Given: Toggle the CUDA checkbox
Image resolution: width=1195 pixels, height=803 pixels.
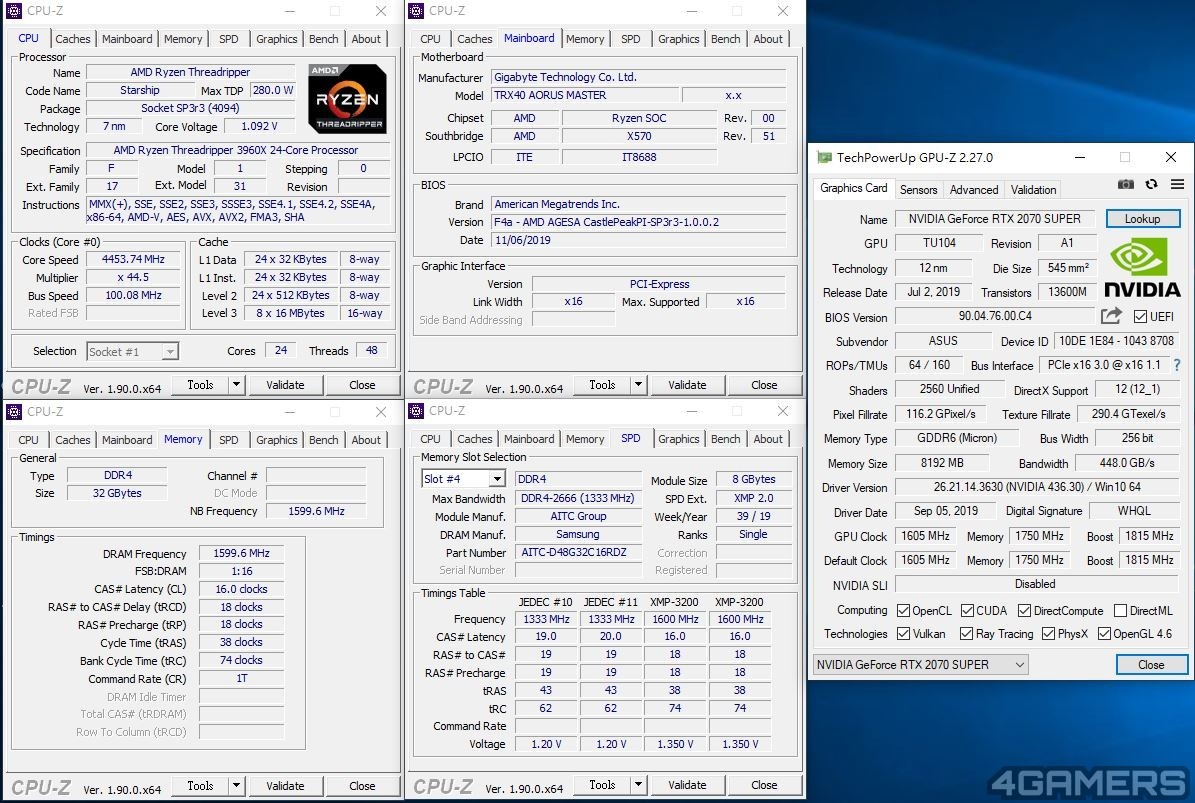Looking at the screenshot, I should pyautogui.click(x=967, y=610).
